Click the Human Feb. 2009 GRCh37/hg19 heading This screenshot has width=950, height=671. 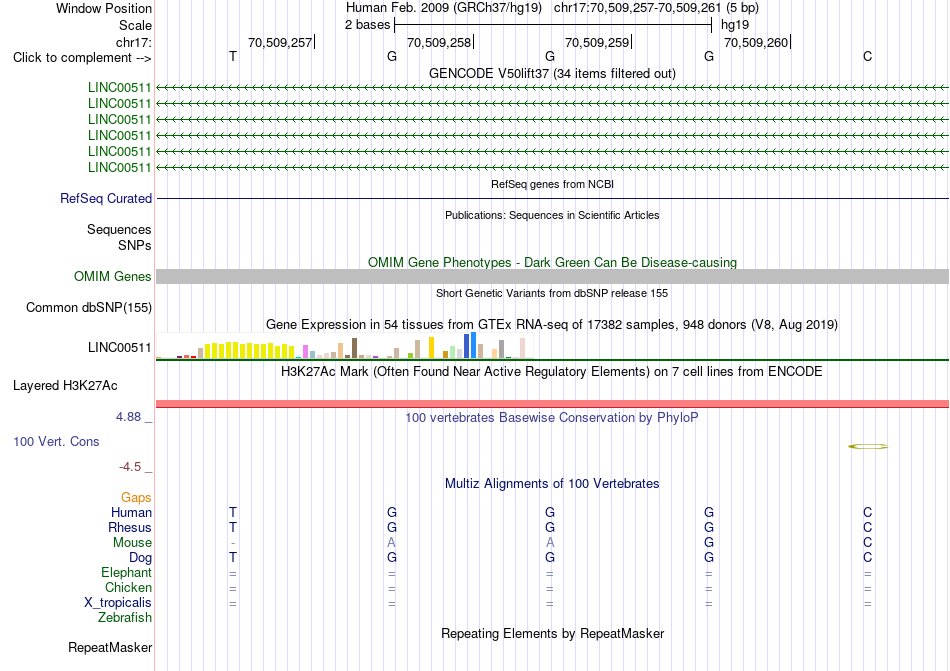pos(443,8)
